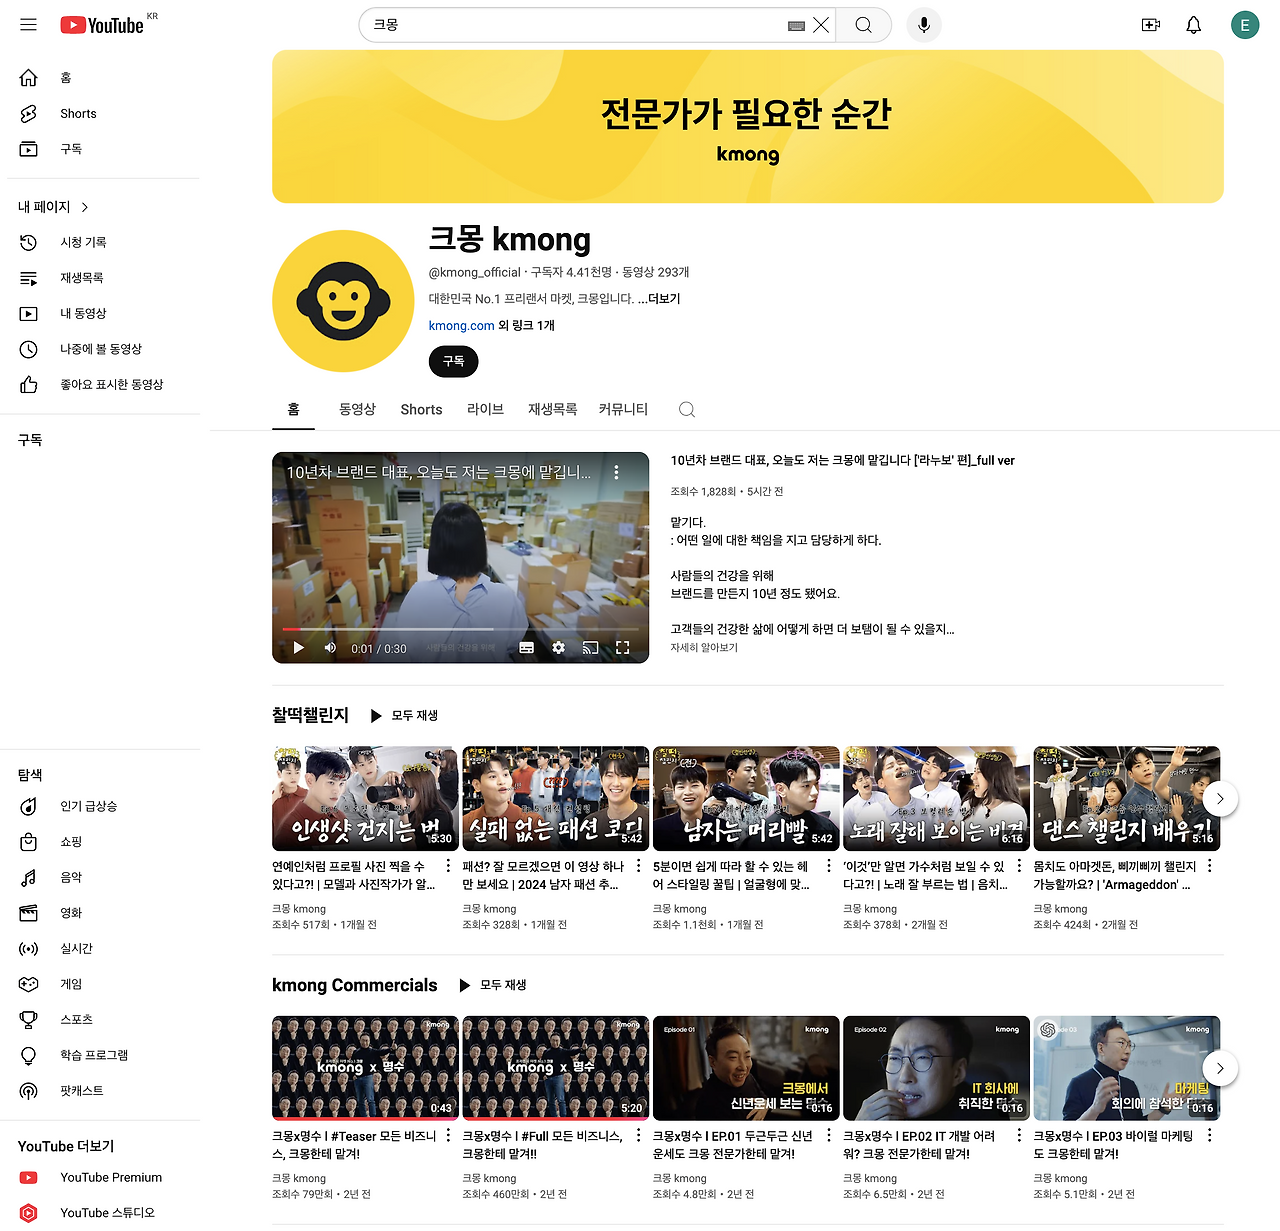Image resolution: width=1280 pixels, height=1231 pixels.
Task: Switch to the channel Shorts tab
Action: [421, 410]
